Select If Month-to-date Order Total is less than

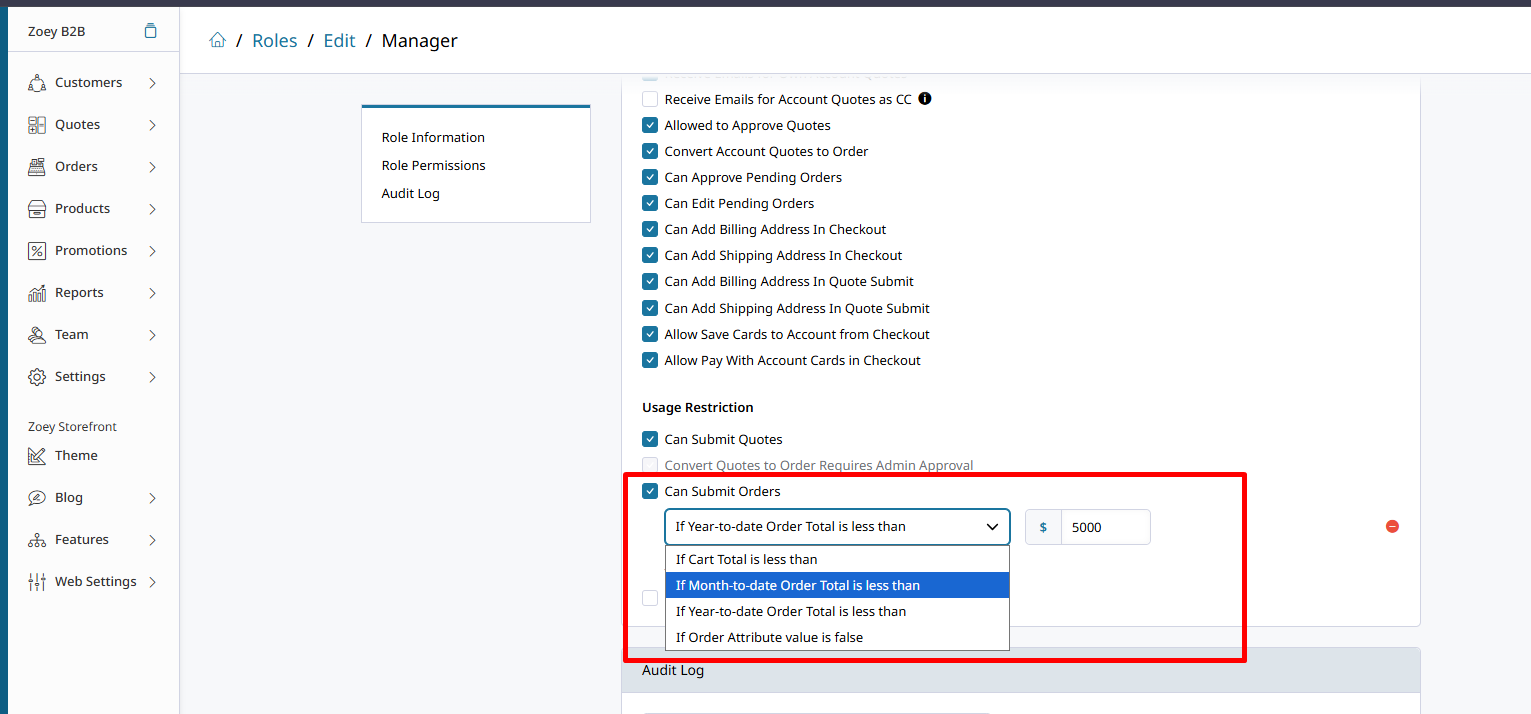point(837,585)
